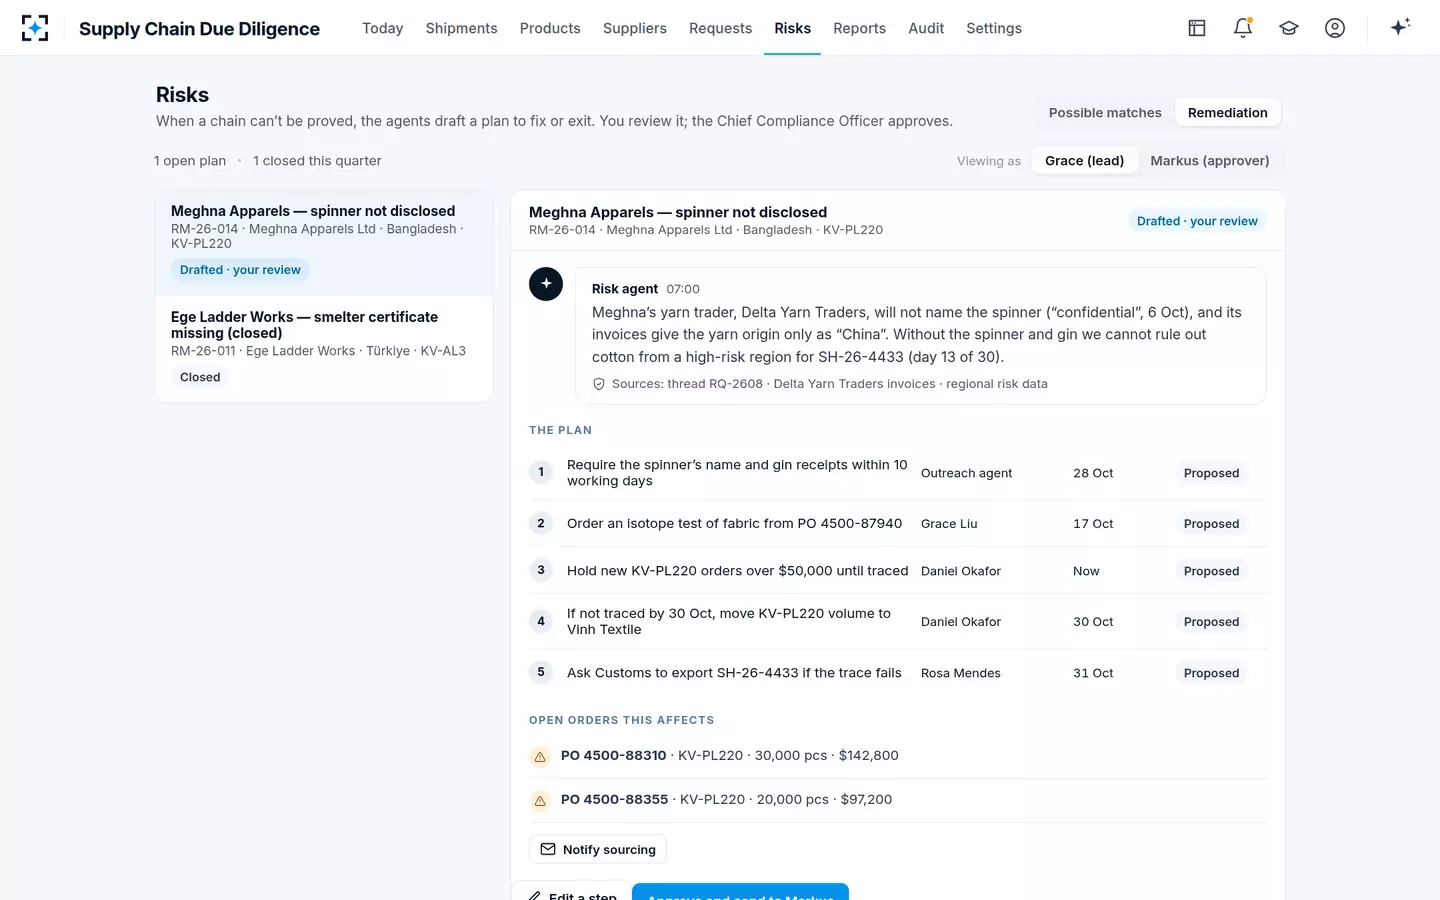Screen dimensions: 1440x900
Task: Click plan step 3 Hold new orders
Action: coord(898,571)
